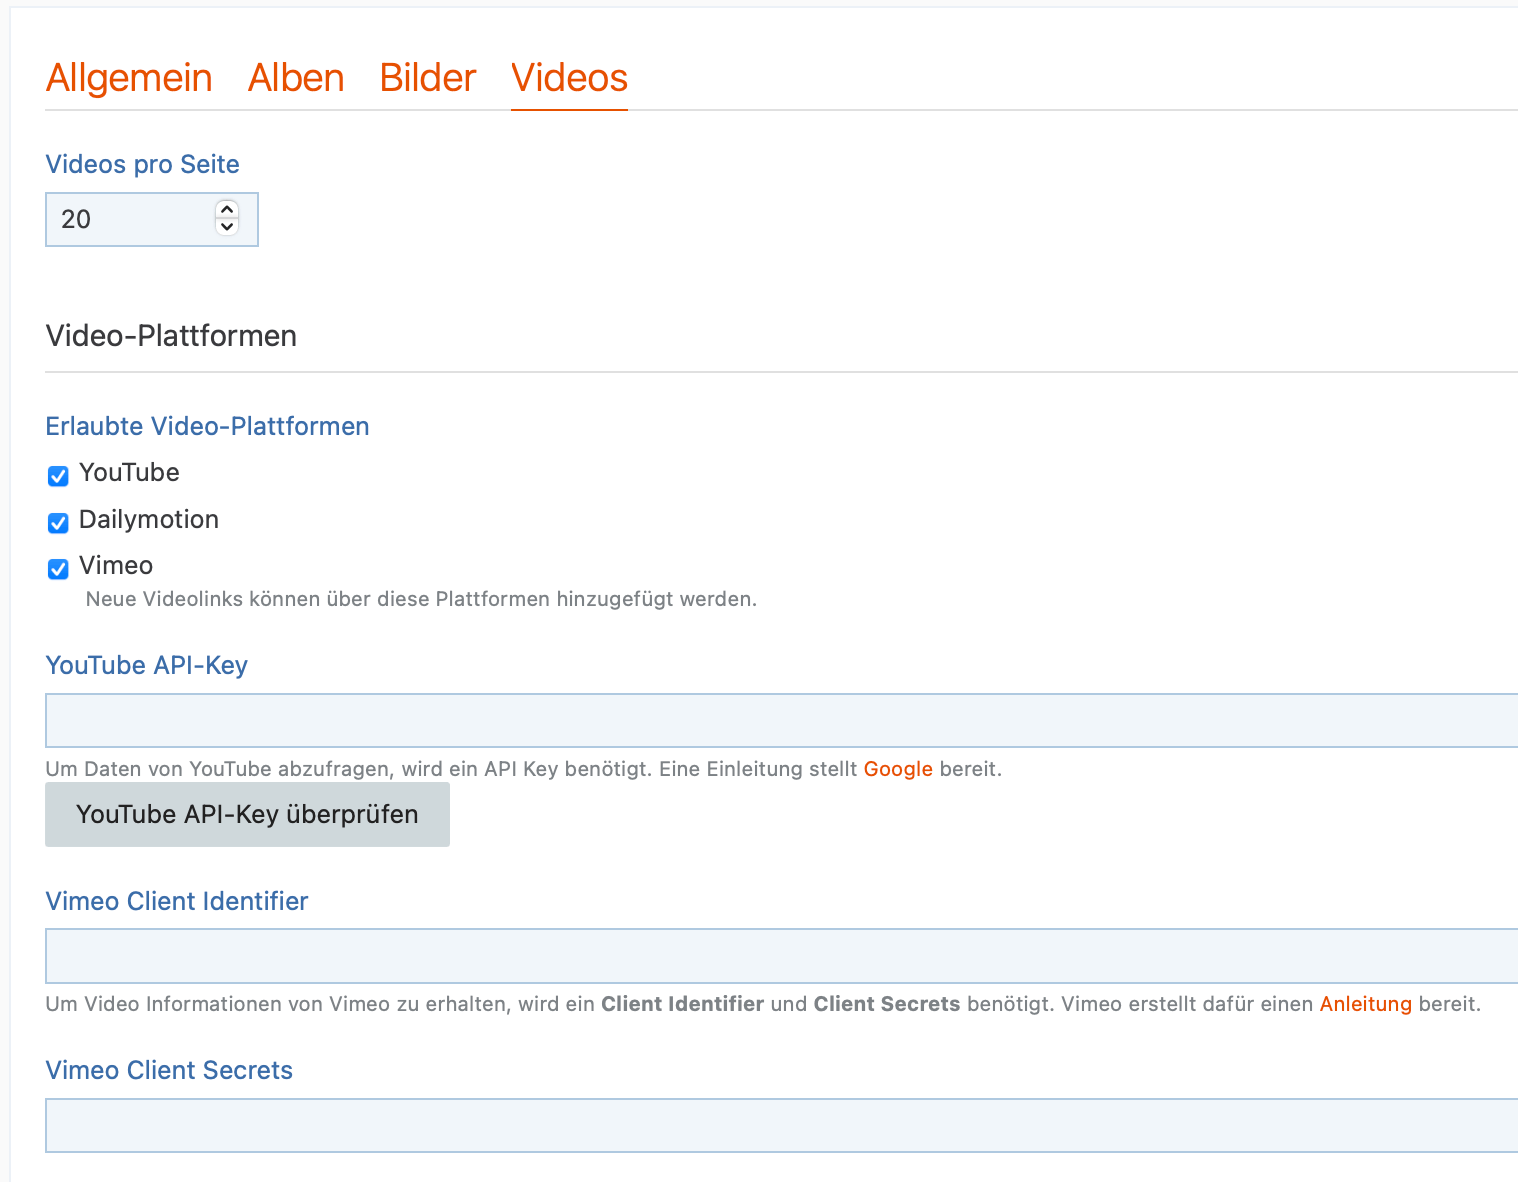Open the Google instructions link
The image size is (1518, 1182).
tap(897, 769)
